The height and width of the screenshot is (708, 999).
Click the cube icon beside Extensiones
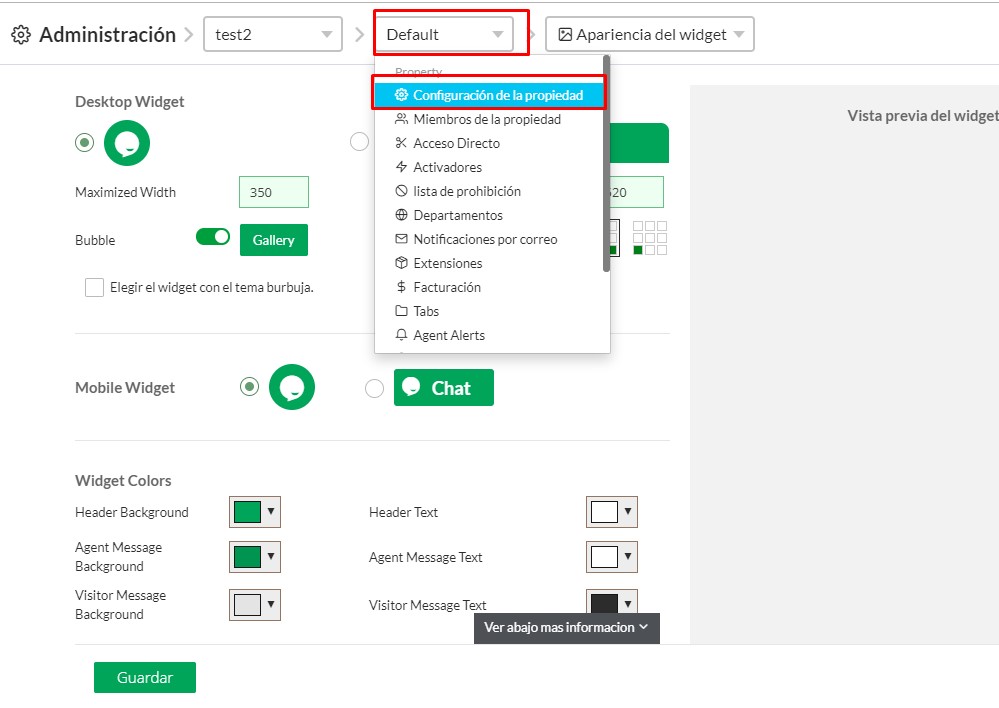[x=402, y=263]
